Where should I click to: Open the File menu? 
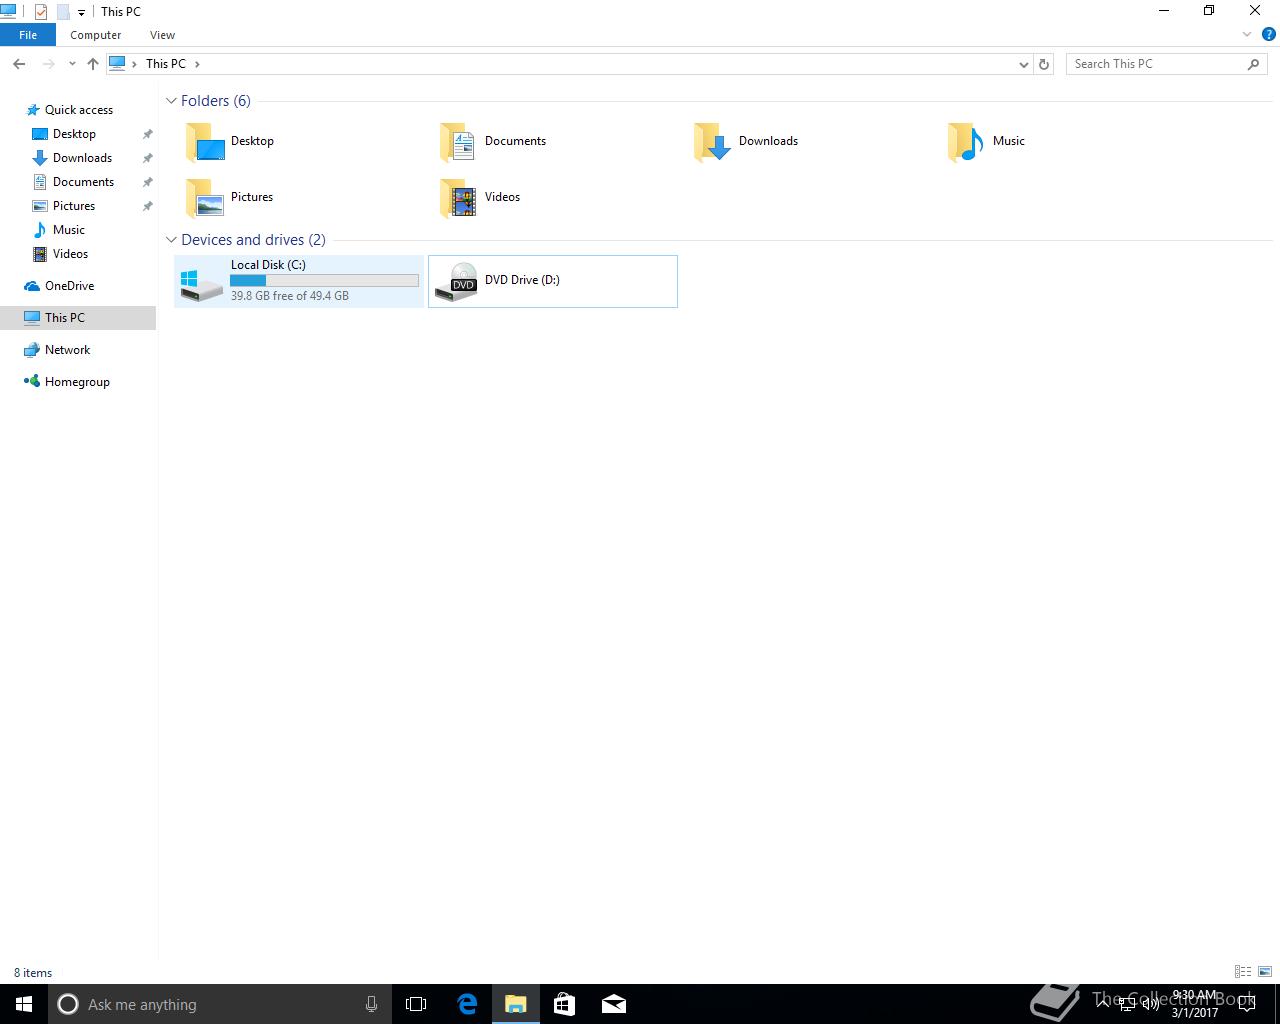[28, 35]
